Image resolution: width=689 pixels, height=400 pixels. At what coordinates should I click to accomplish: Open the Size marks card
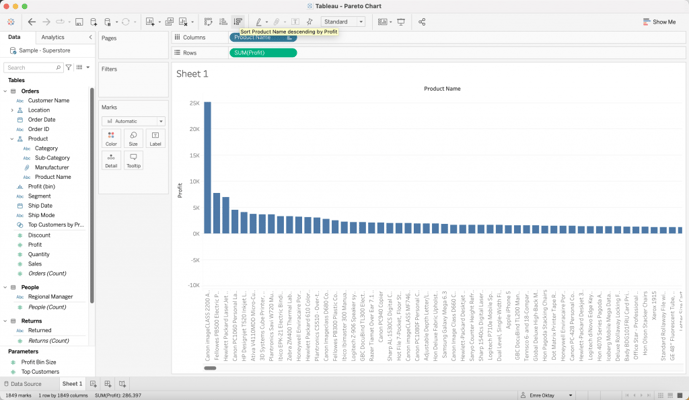[133, 138]
